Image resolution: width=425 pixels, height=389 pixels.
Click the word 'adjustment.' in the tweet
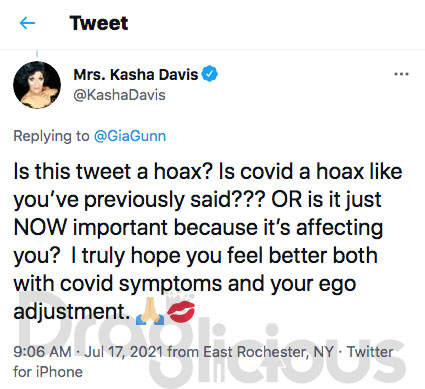72,312
